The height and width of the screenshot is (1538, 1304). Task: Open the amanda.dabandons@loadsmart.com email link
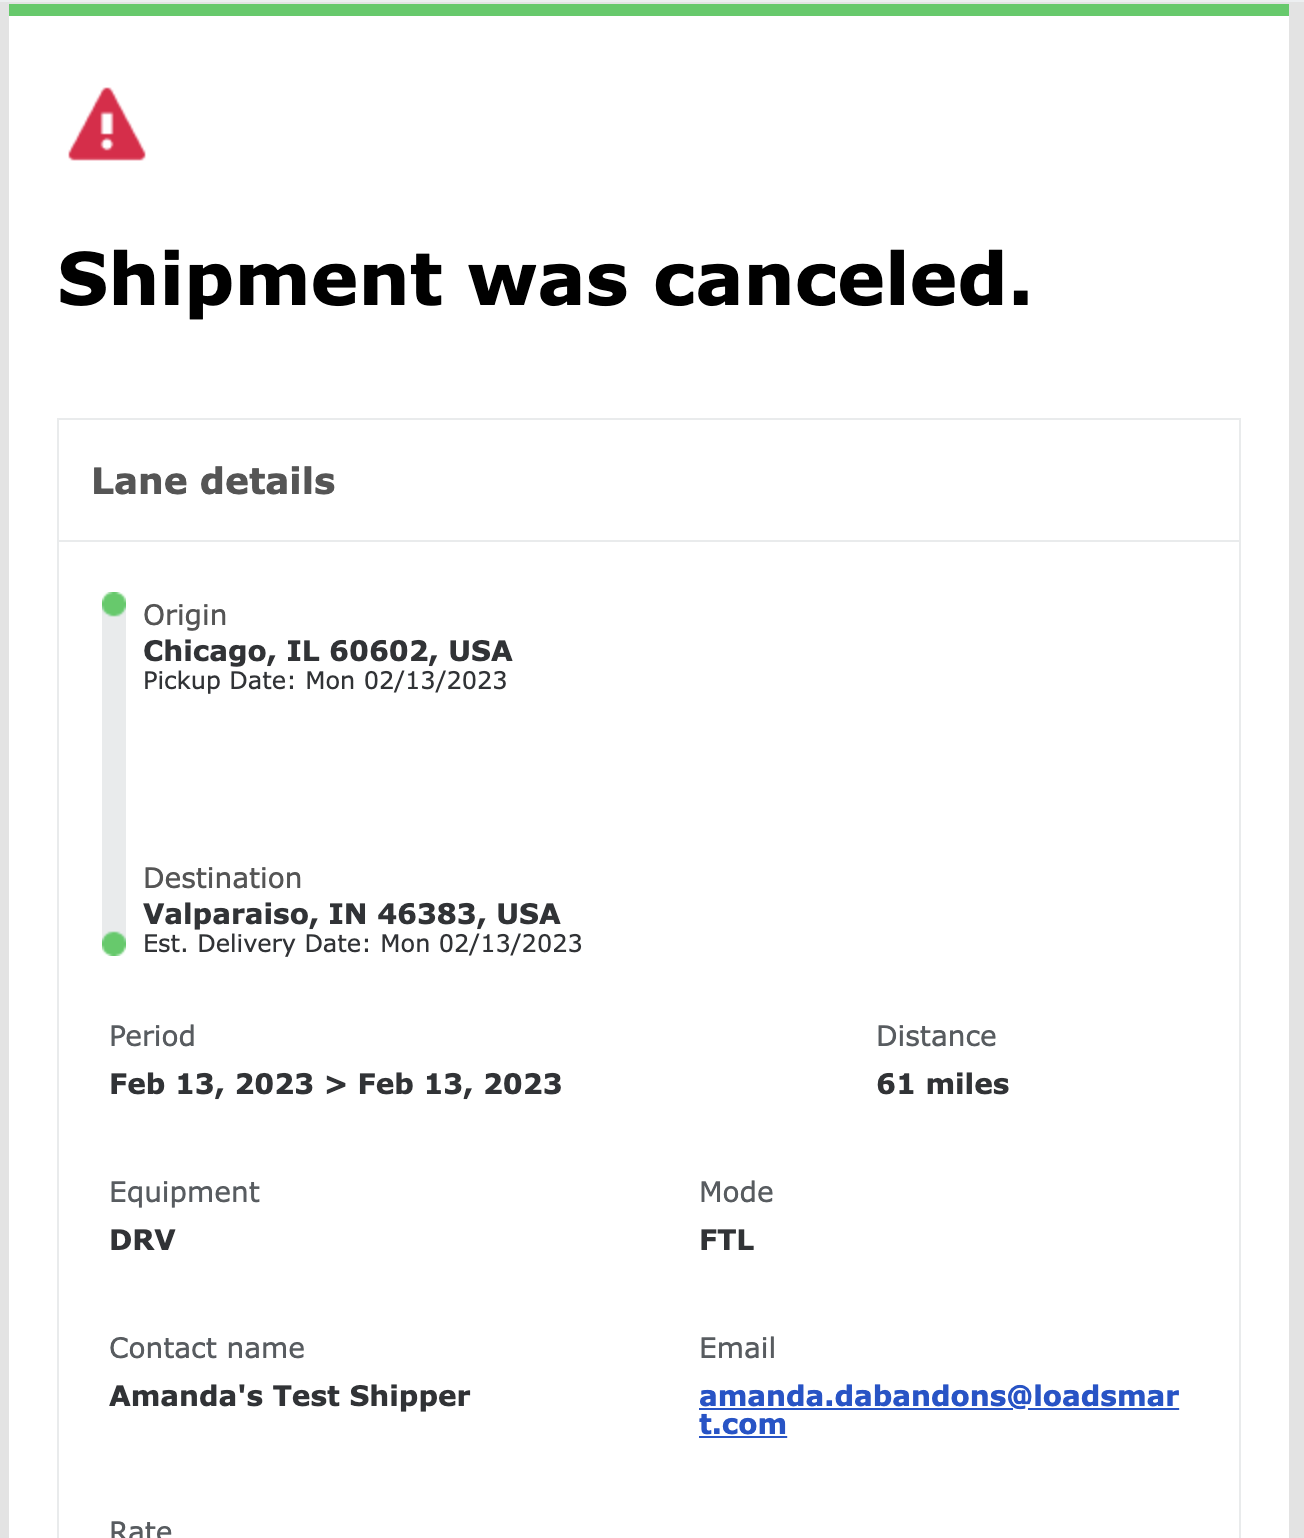(x=939, y=1410)
